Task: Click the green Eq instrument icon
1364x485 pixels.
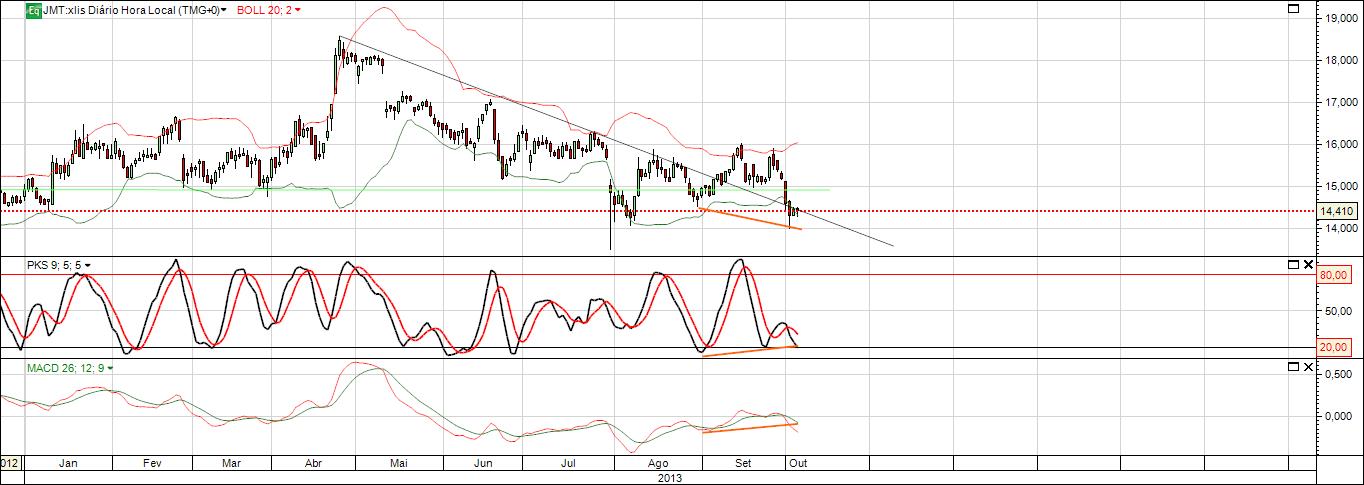Action: [34, 9]
